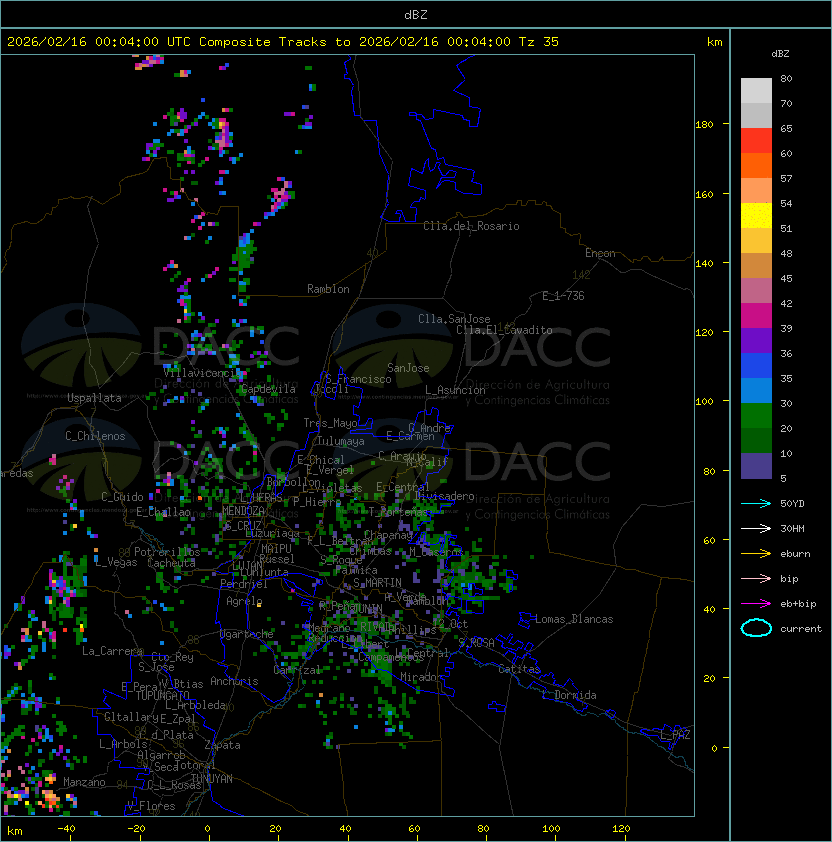Click the Villavicencio map label
This screenshot has height=842, width=832.
204,373
